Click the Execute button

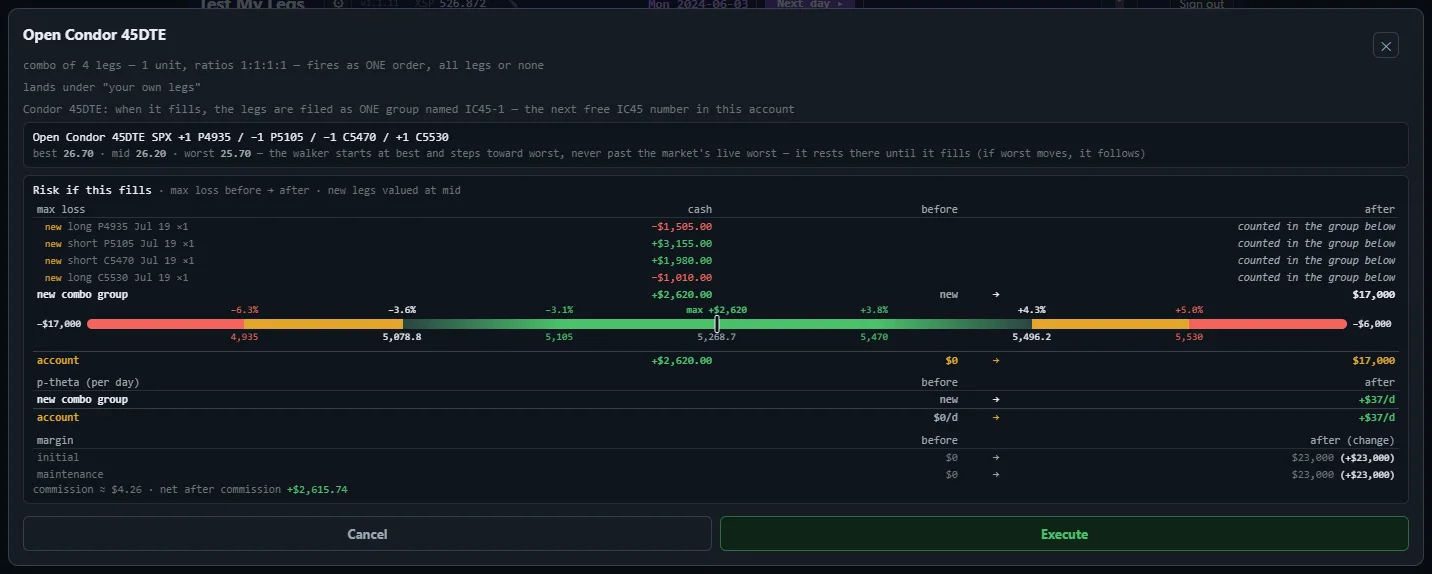click(1064, 534)
